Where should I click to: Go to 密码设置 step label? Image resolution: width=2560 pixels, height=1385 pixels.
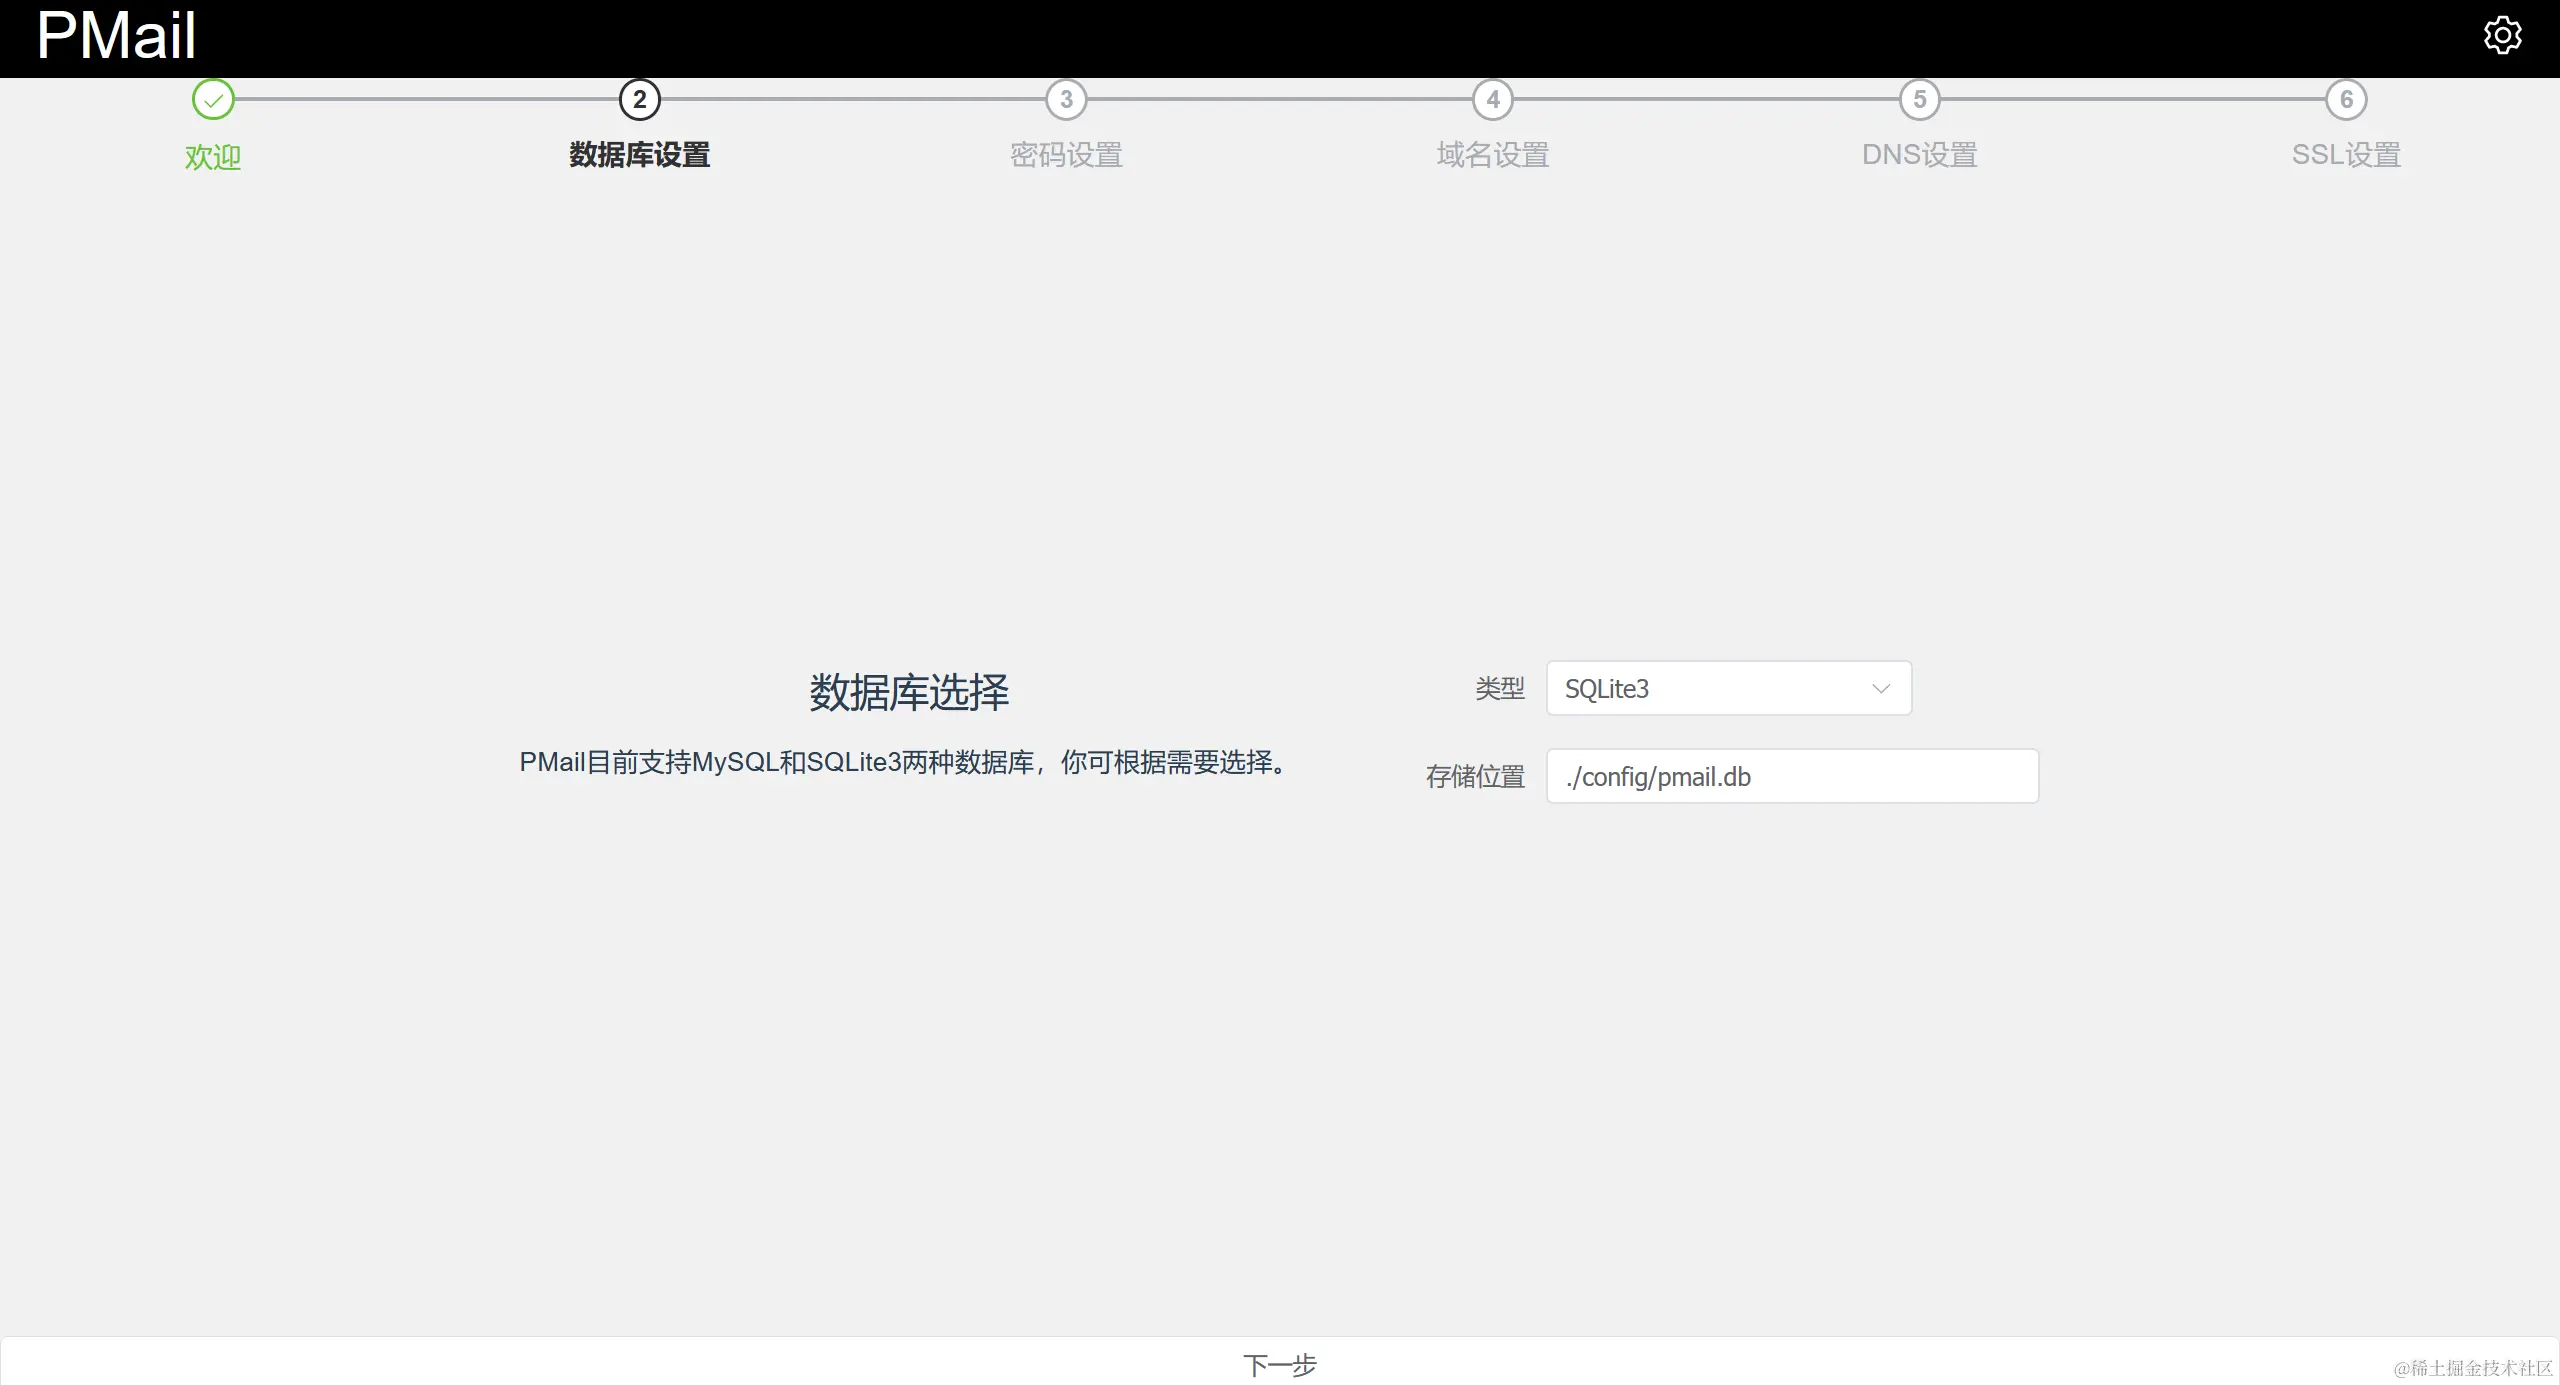pyautogui.click(x=1066, y=155)
